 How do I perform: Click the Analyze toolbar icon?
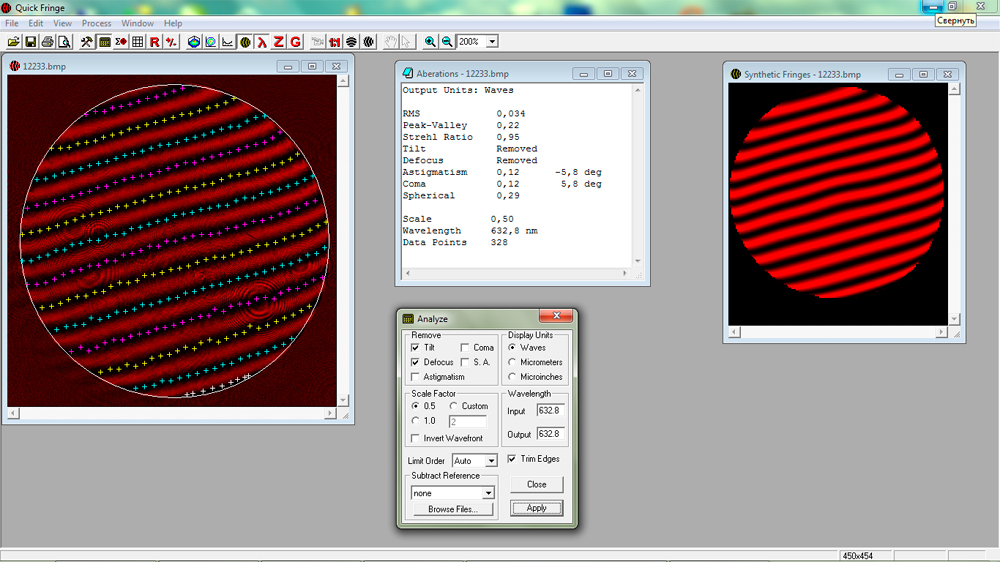point(104,42)
